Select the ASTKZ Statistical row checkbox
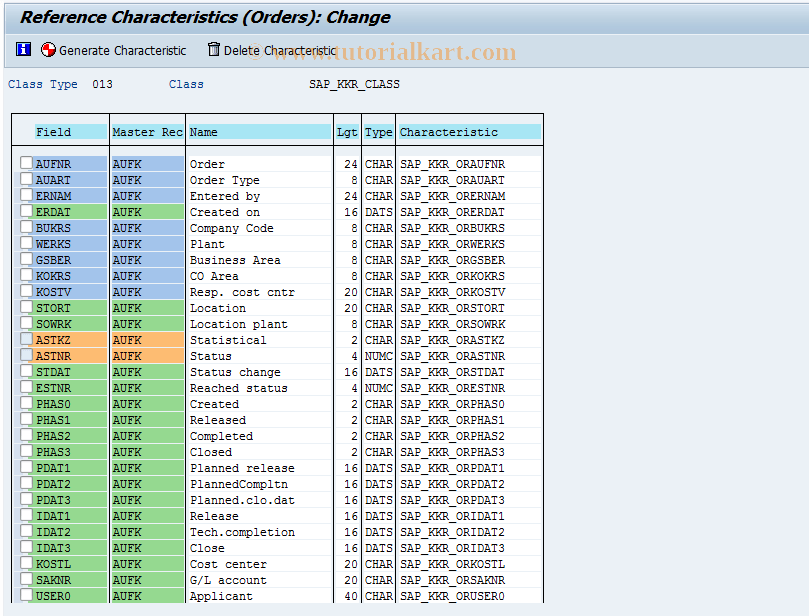The image size is (809, 616). pos(26,340)
